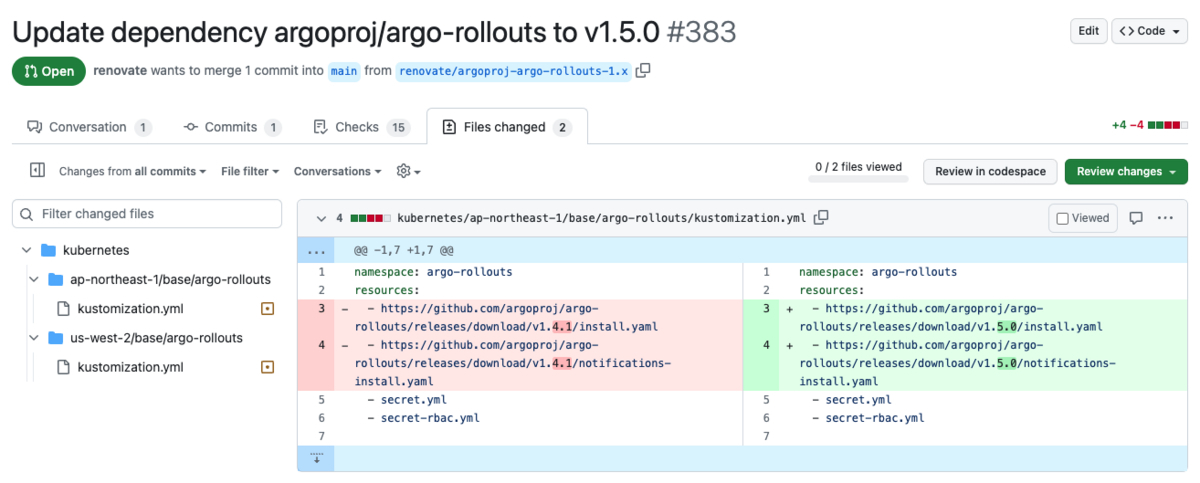Click file icon of us-west-2 kustomization.yml

[63, 367]
